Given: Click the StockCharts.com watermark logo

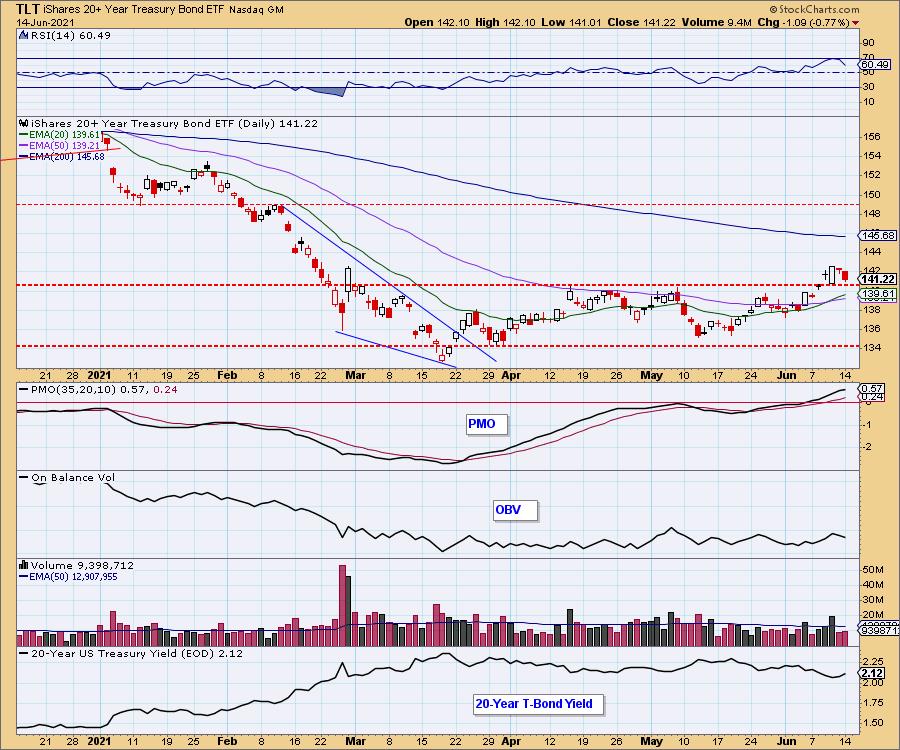Looking at the screenshot, I should [x=814, y=9].
